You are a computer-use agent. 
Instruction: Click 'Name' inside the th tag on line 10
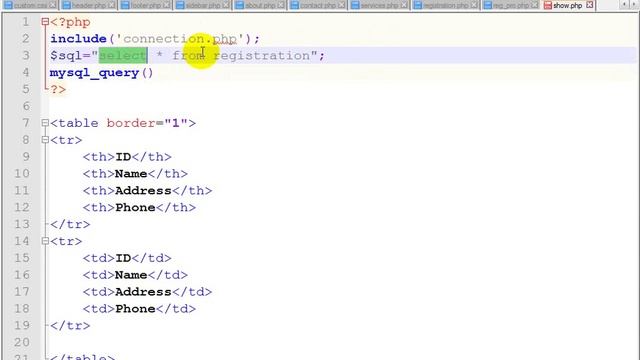(131, 173)
